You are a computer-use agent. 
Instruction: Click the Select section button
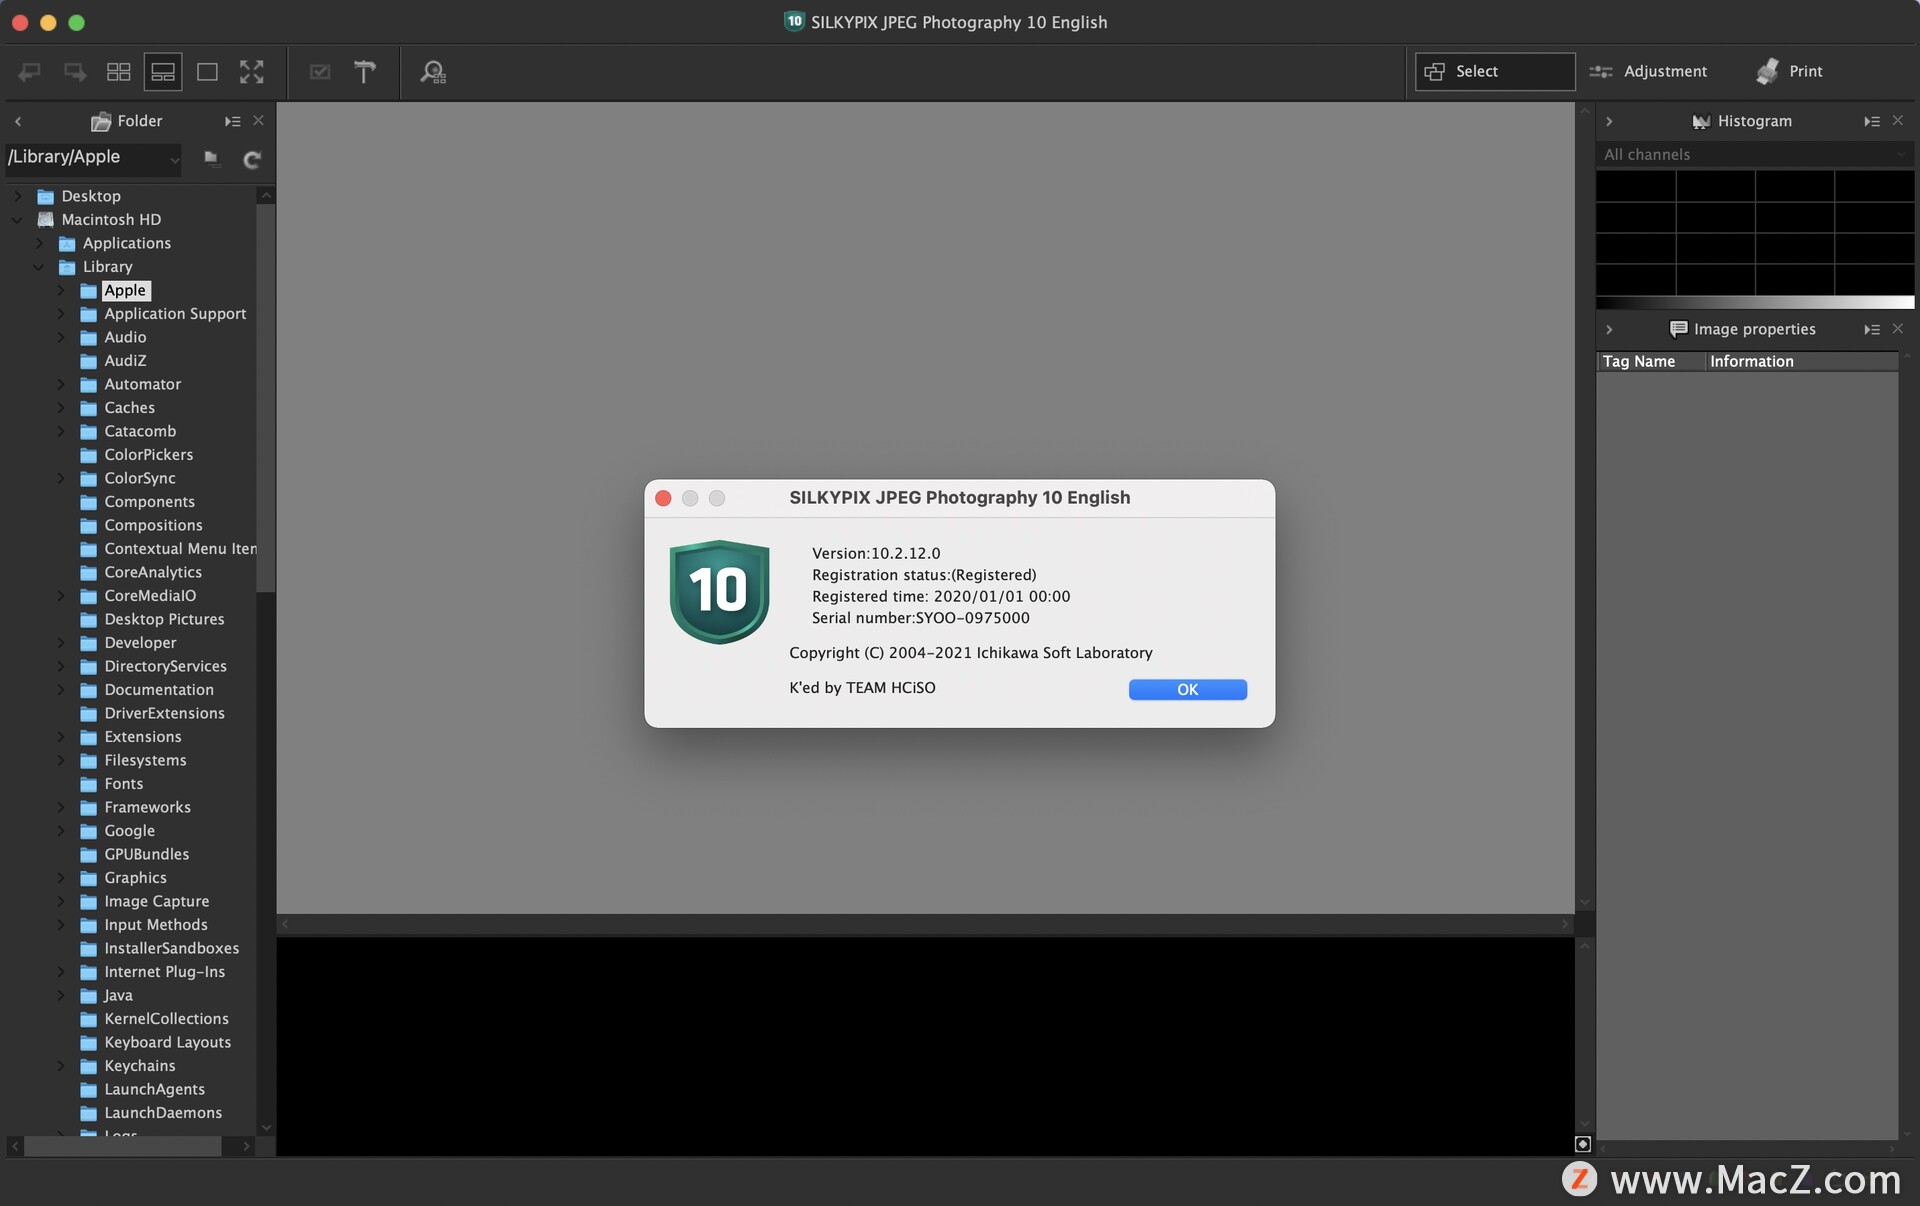tap(1495, 71)
